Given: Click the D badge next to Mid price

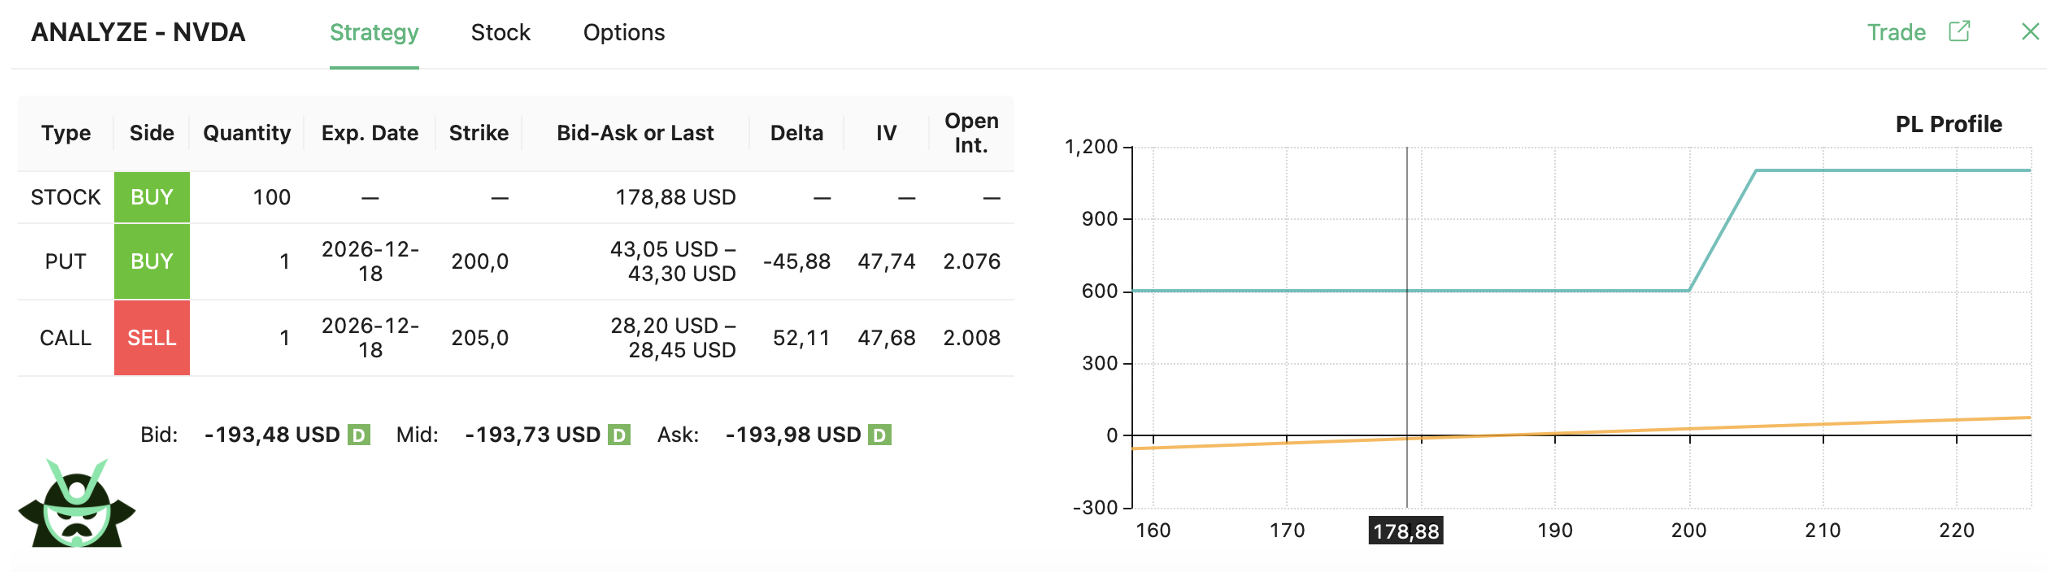Looking at the screenshot, I should click(x=619, y=435).
